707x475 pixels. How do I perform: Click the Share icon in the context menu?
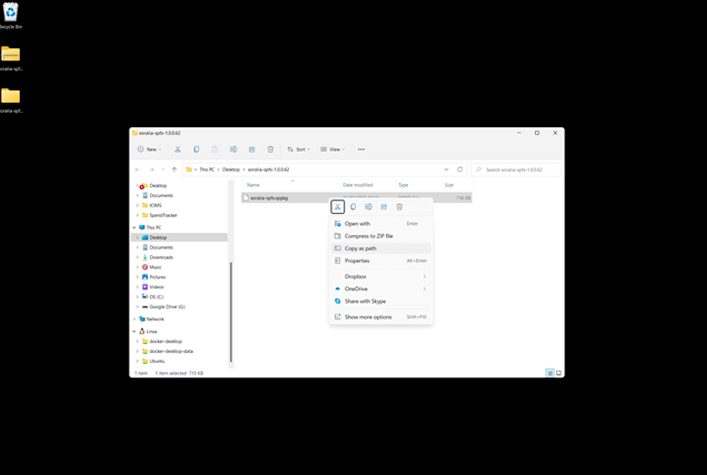(x=384, y=207)
